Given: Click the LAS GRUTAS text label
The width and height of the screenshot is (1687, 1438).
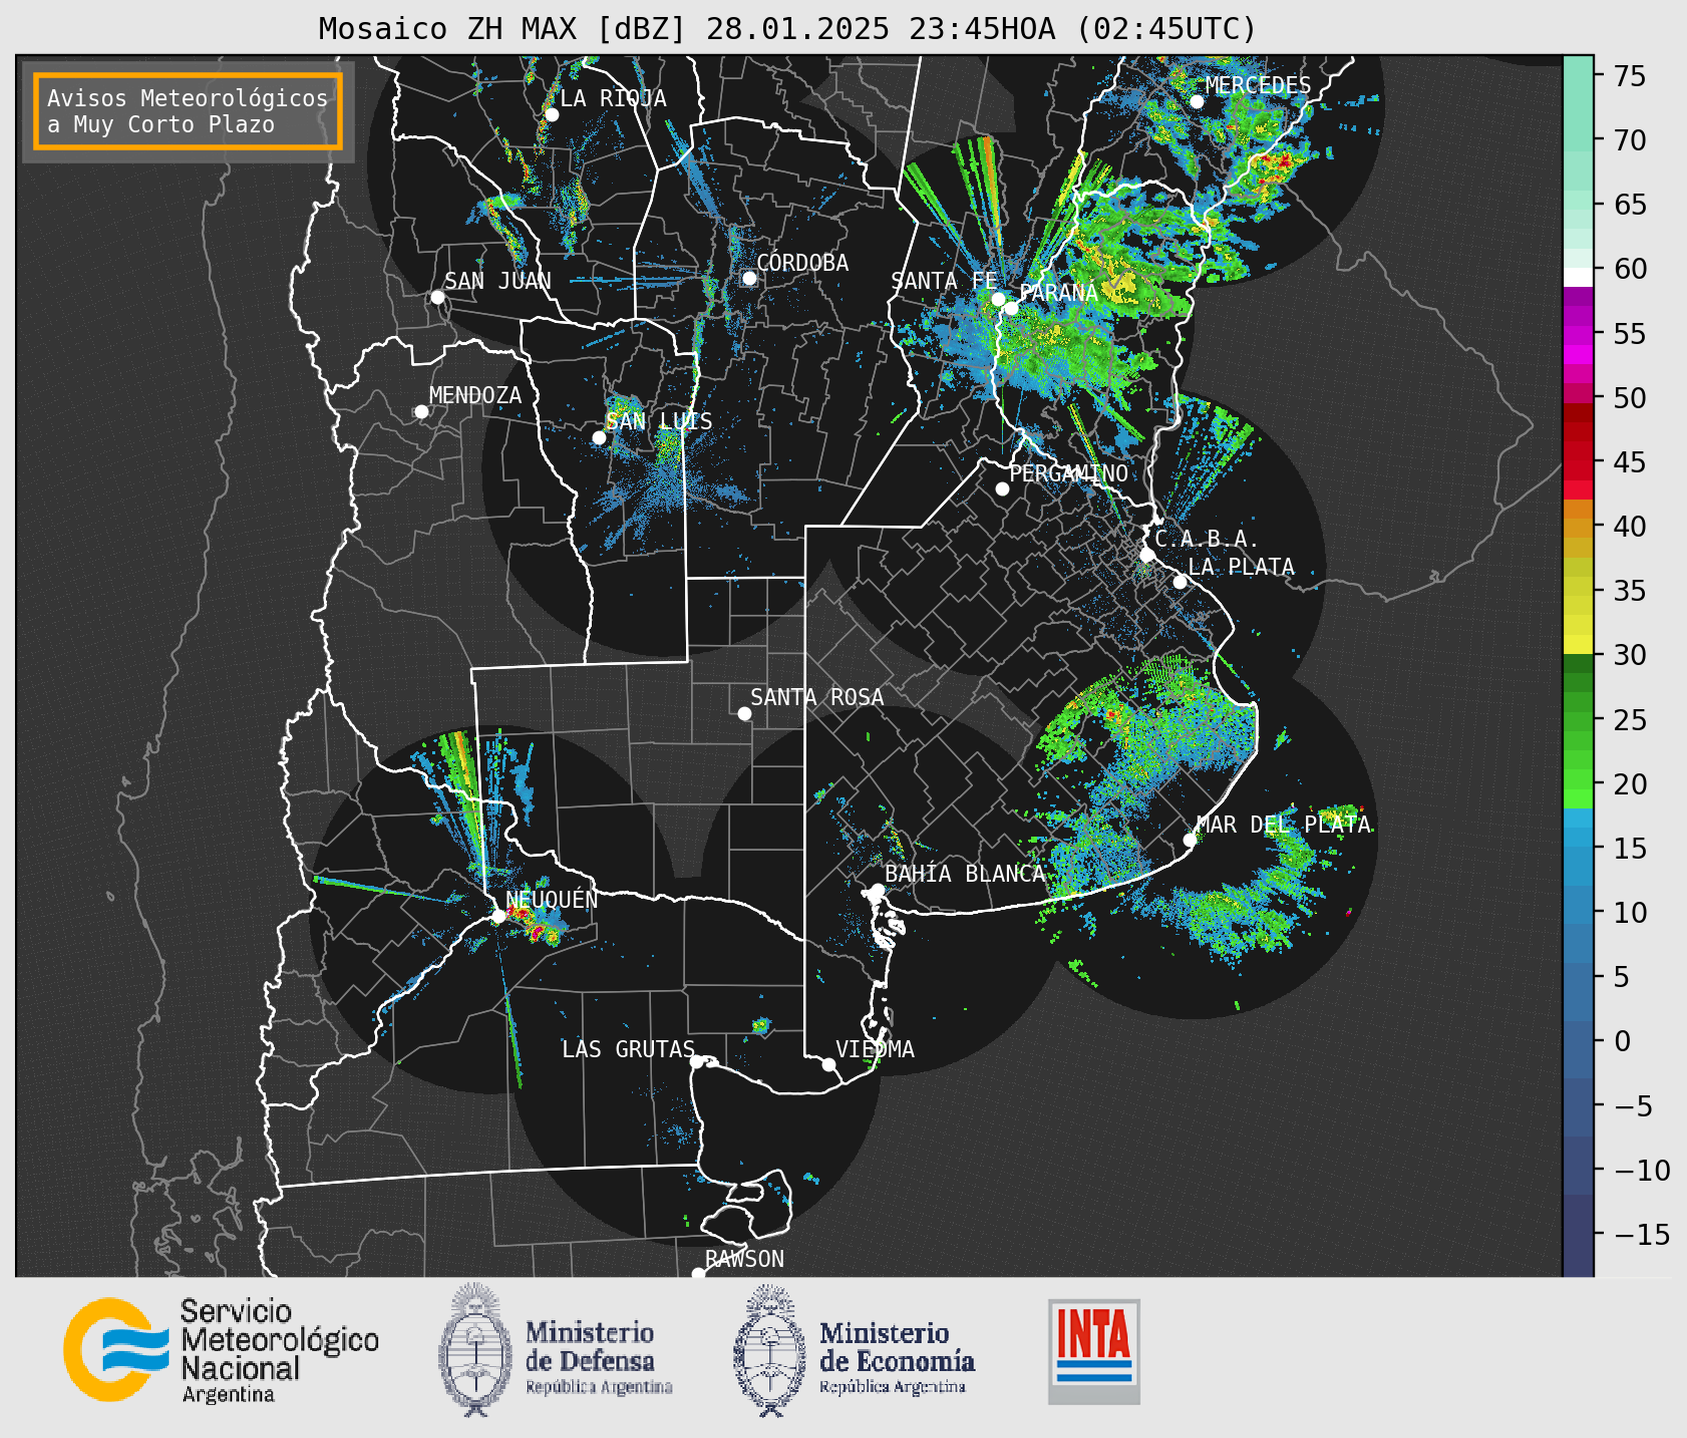Looking at the screenshot, I should (x=628, y=1049).
